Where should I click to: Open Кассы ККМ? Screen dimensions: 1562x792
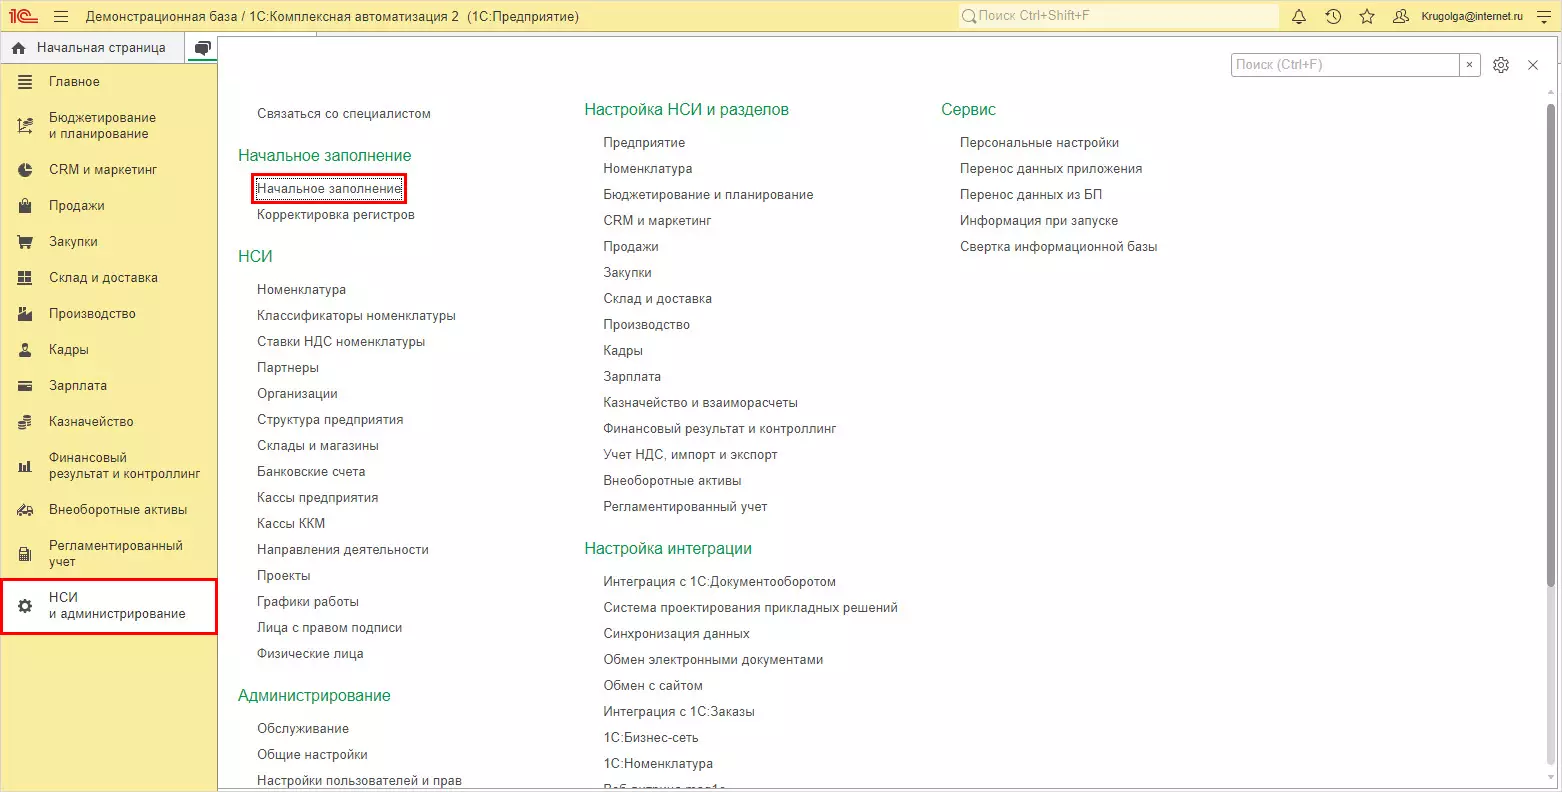[x=291, y=524]
